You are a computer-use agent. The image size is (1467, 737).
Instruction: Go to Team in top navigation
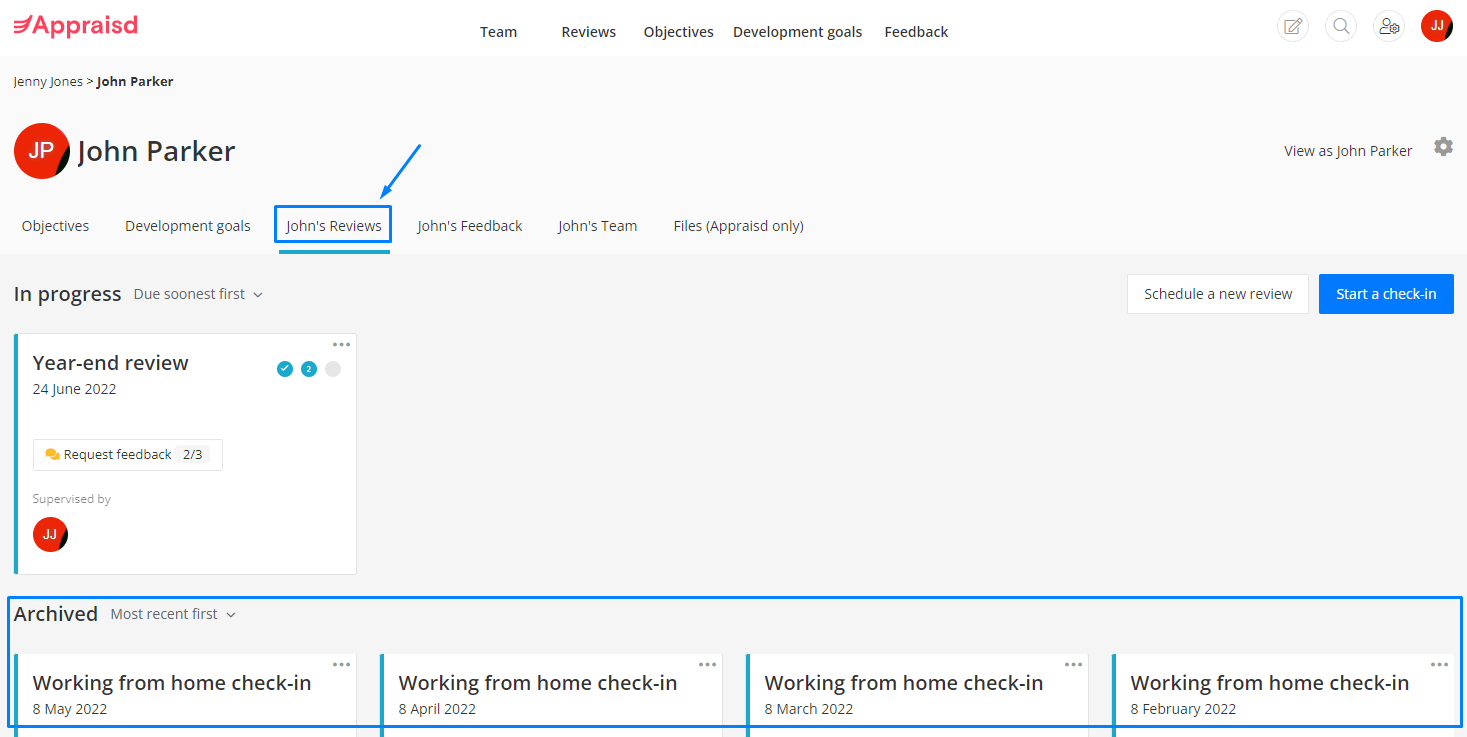click(x=498, y=32)
